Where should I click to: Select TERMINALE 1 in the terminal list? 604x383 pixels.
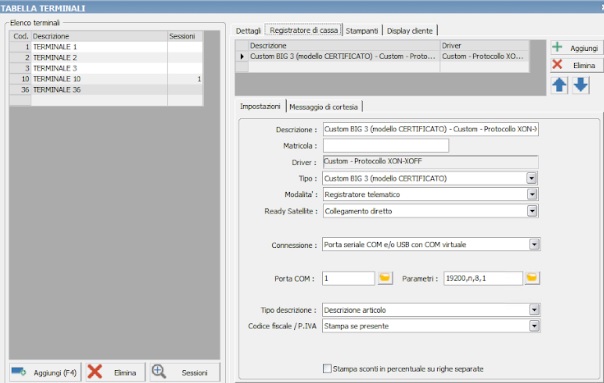106,47
